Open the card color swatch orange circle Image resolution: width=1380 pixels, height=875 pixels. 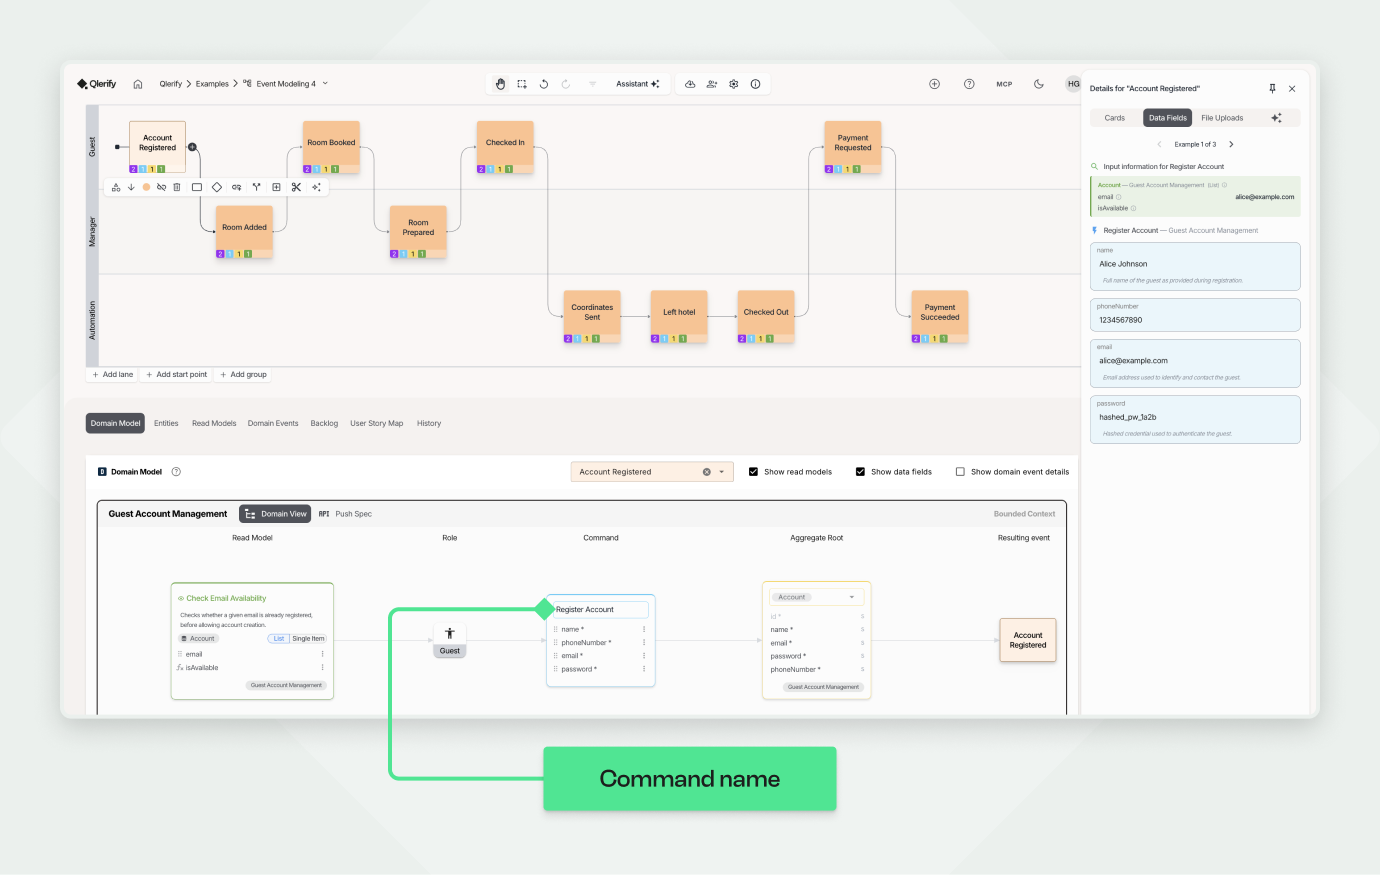(x=146, y=187)
